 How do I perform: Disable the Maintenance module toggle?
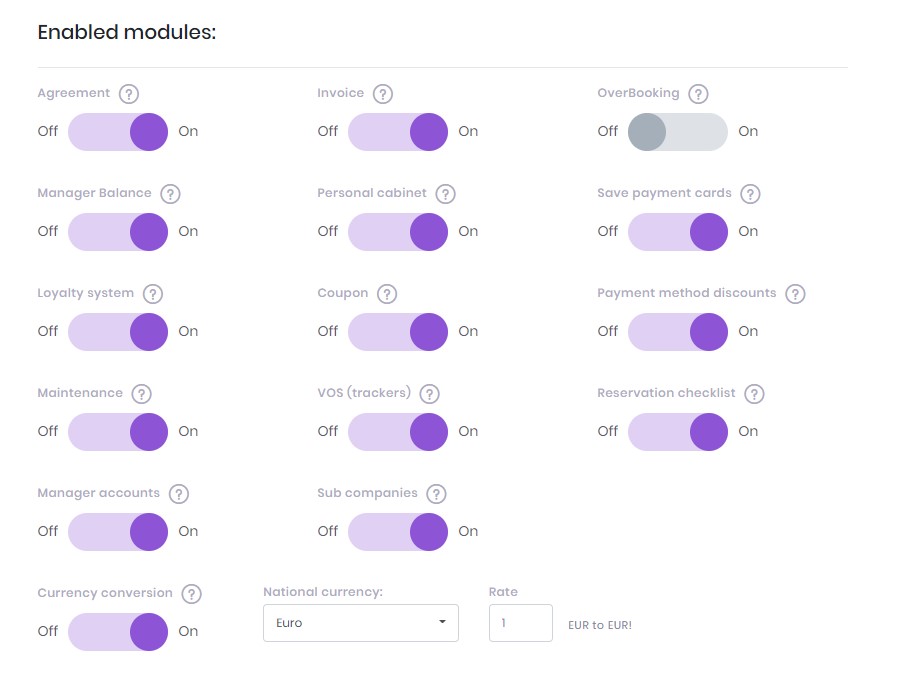pyautogui.click(x=118, y=432)
